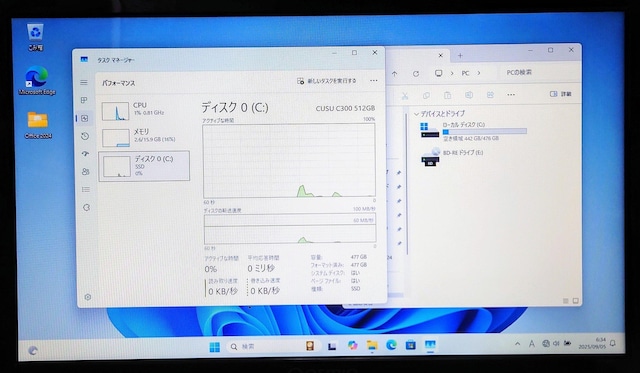Open the Windows Start menu
The image size is (640, 373).
pos(214,346)
